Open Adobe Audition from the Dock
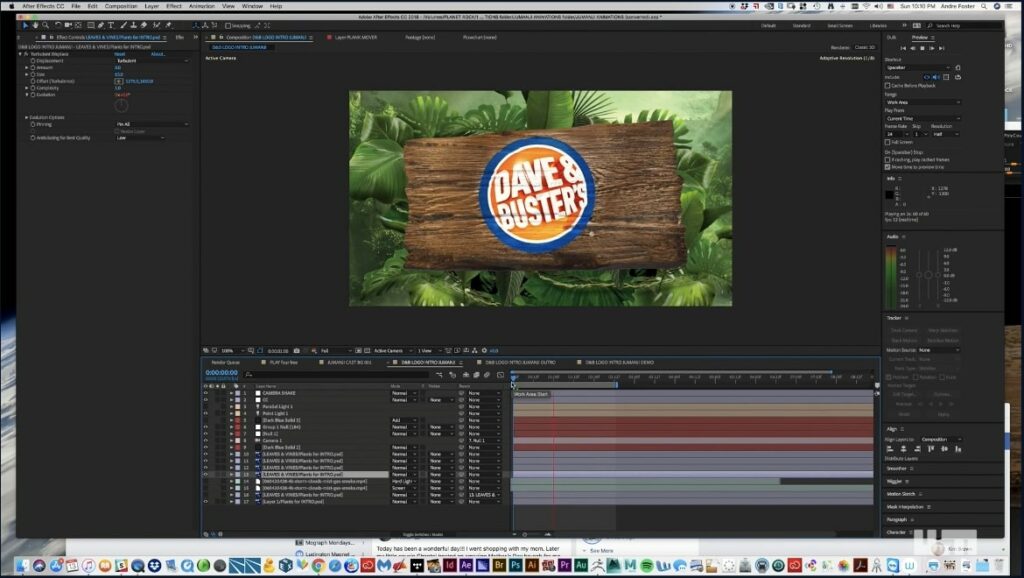This screenshot has width=1024, height=578. click(x=581, y=565)
